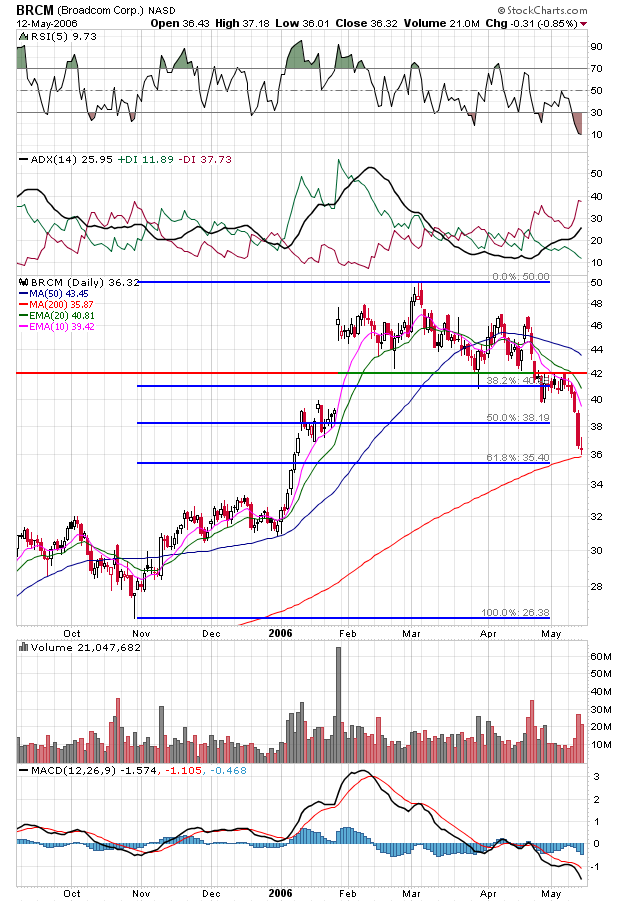
Task: Click the 0.0%: 50.00 Fibonacci label
Action: (521, 277)
